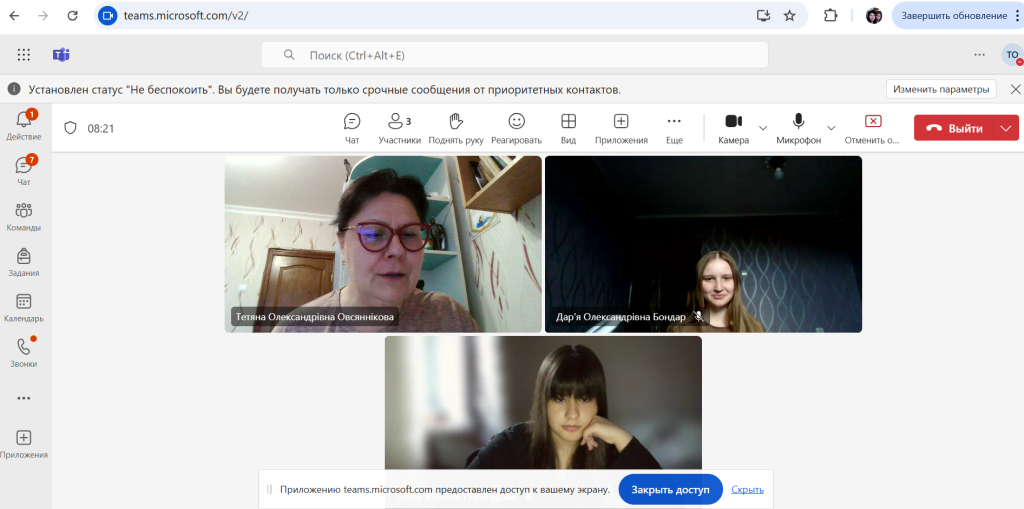Image resolution: width=1024 pixels, height=509 pixels.
Task: Open the dropdown arrow beside Выйти
Action: (x=1006, y=128)
